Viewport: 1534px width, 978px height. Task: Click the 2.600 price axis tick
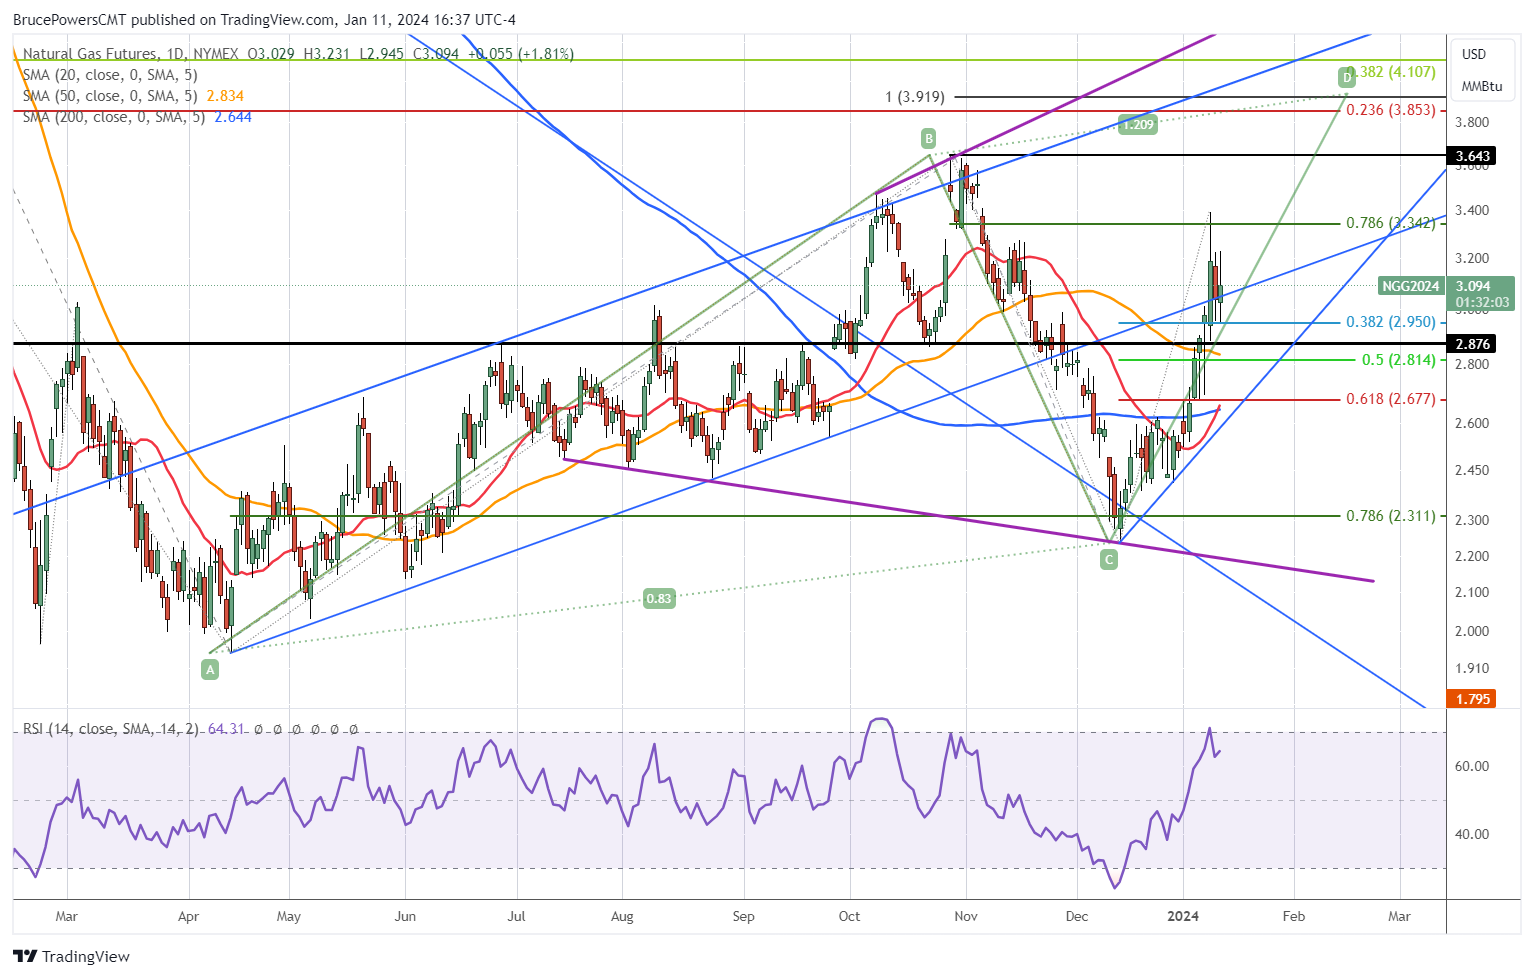(1472, 423)
